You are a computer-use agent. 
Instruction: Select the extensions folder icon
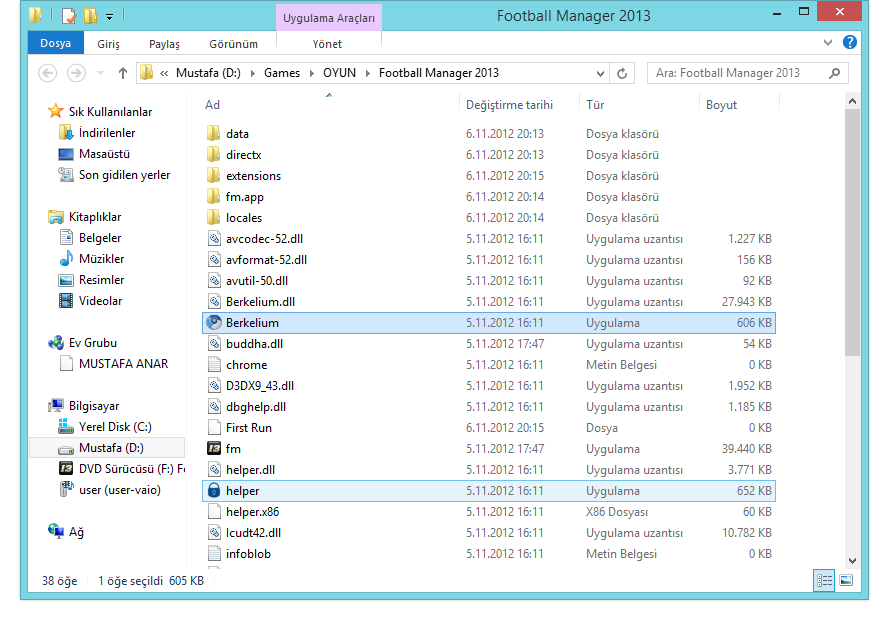point(214,176)
